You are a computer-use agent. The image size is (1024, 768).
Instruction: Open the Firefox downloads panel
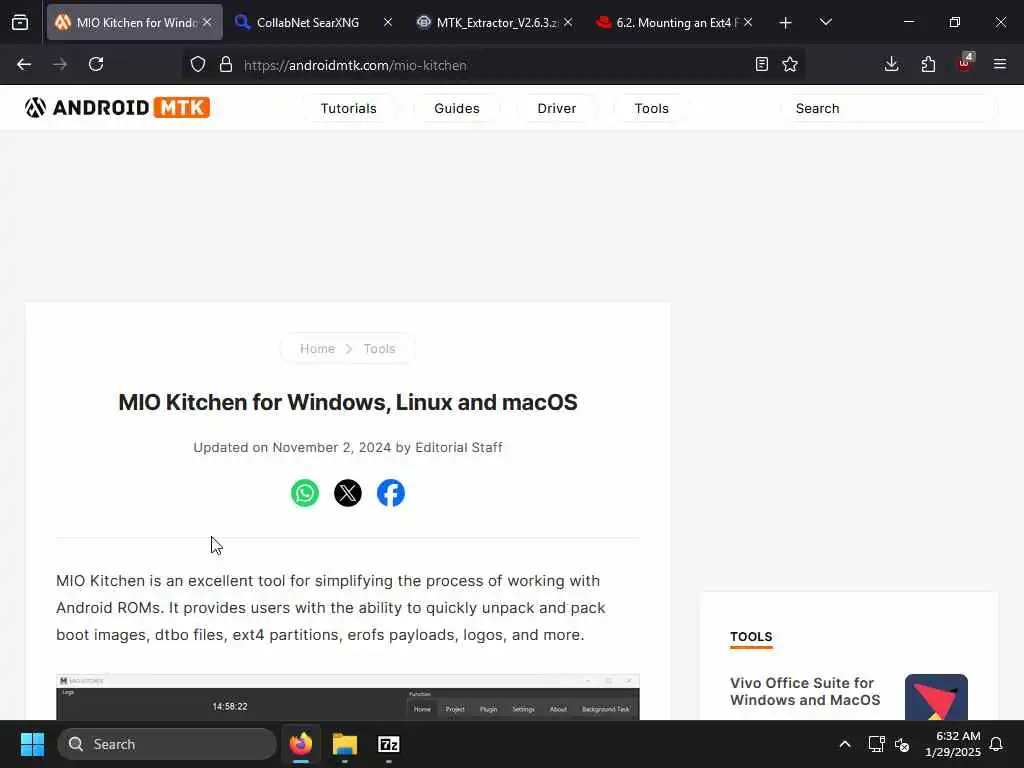891,64
